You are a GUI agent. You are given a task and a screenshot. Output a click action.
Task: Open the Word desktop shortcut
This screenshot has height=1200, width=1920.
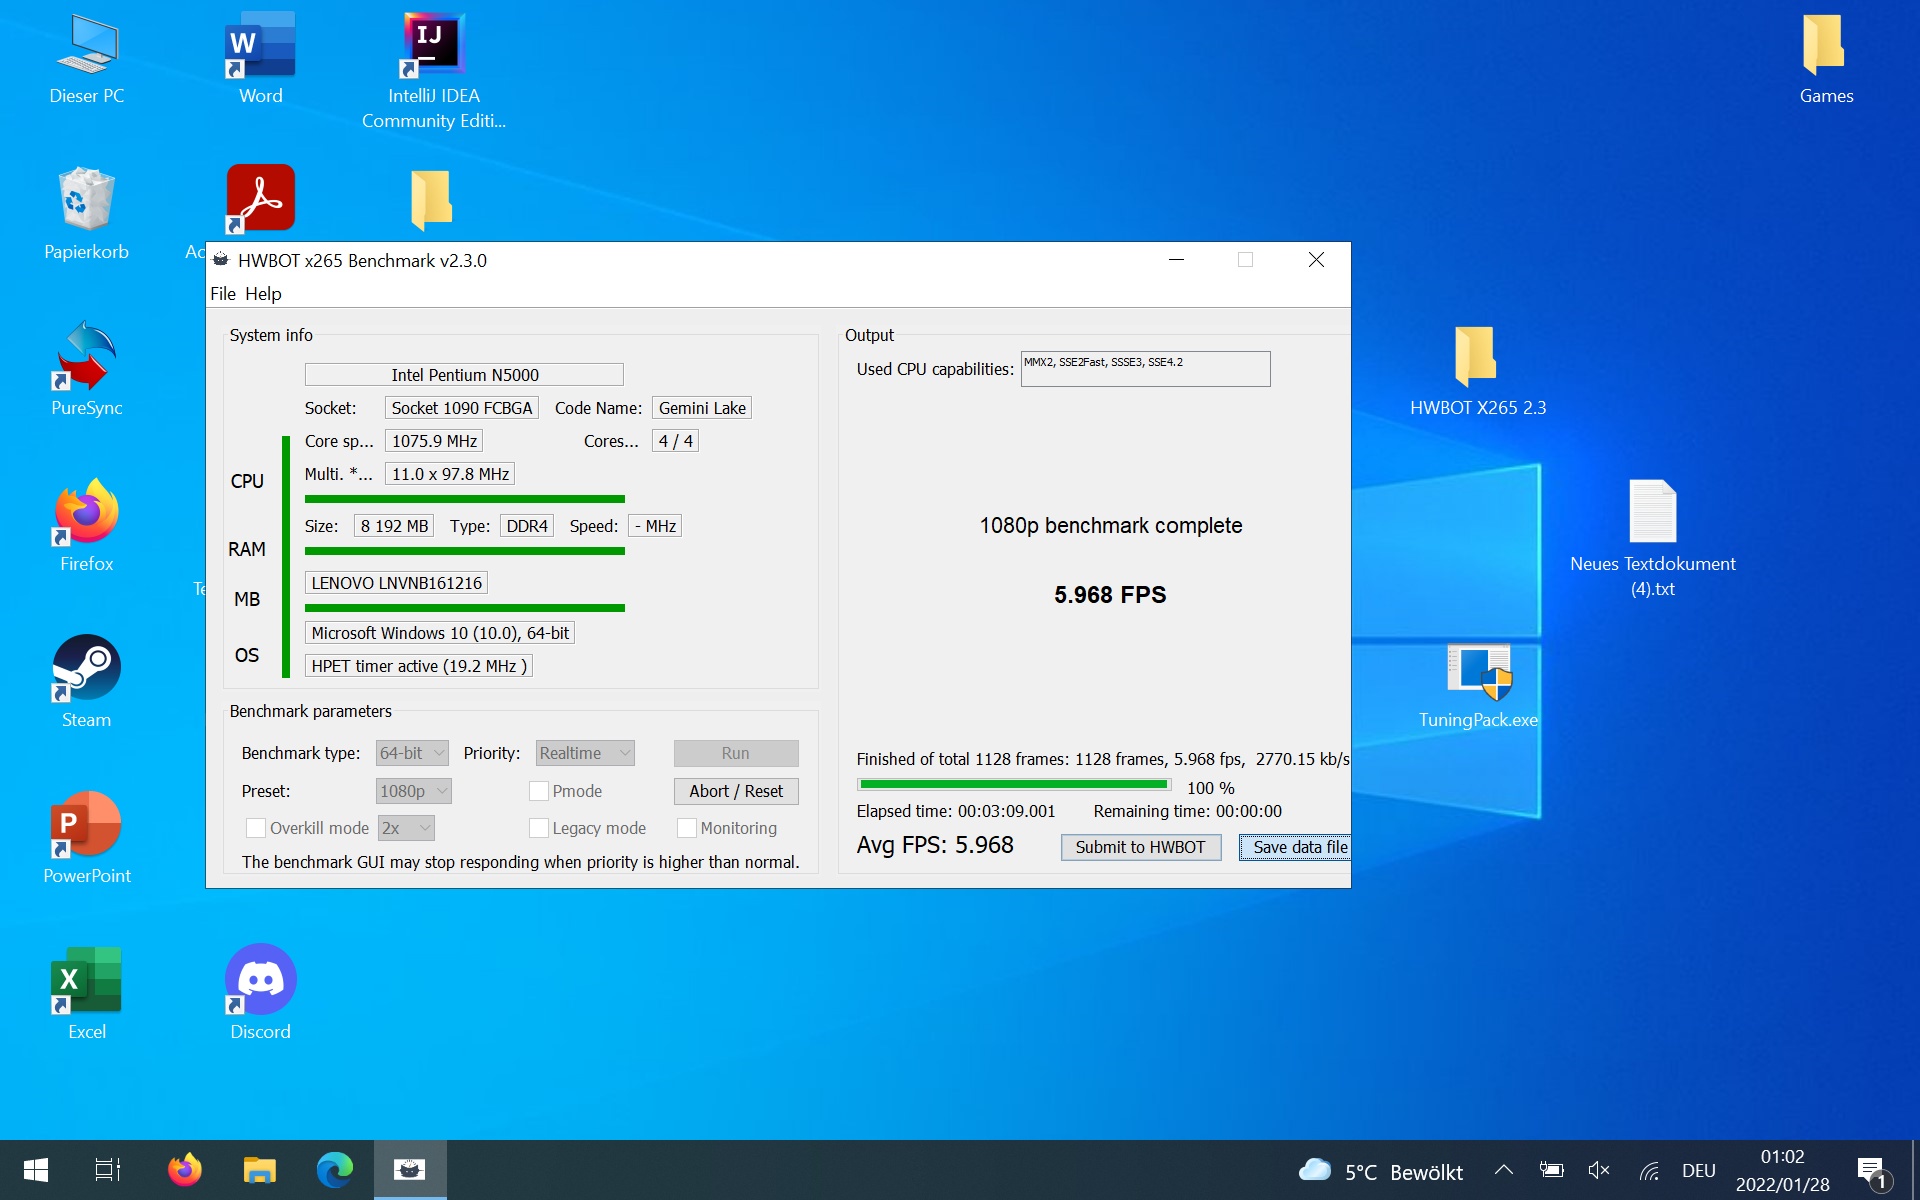[260, 60]
